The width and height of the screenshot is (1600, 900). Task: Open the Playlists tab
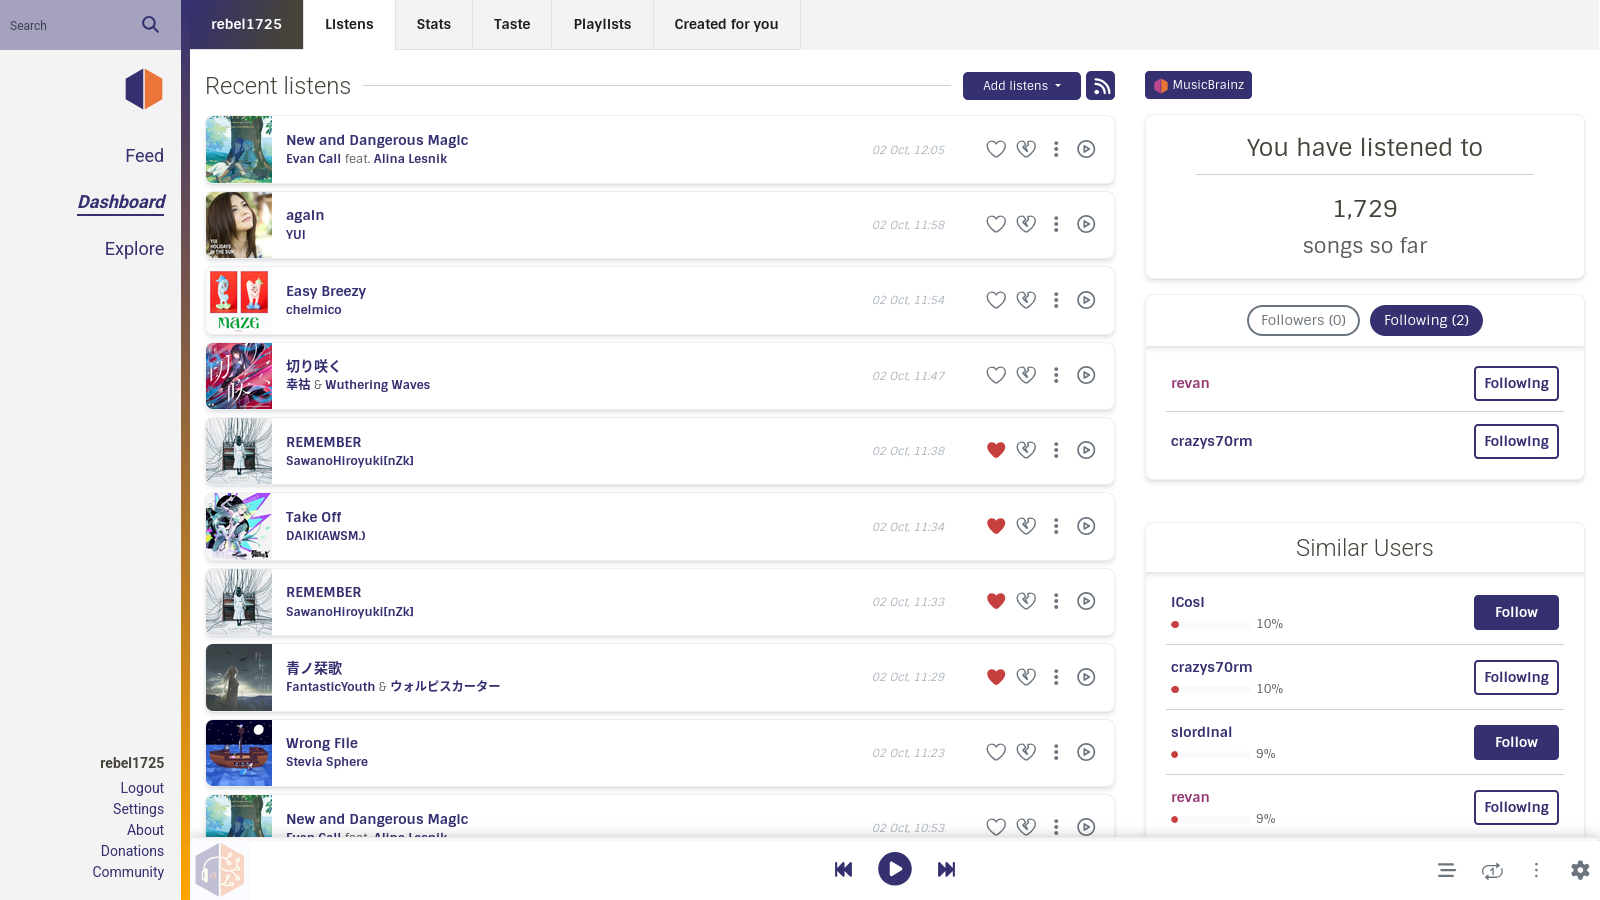602,24
